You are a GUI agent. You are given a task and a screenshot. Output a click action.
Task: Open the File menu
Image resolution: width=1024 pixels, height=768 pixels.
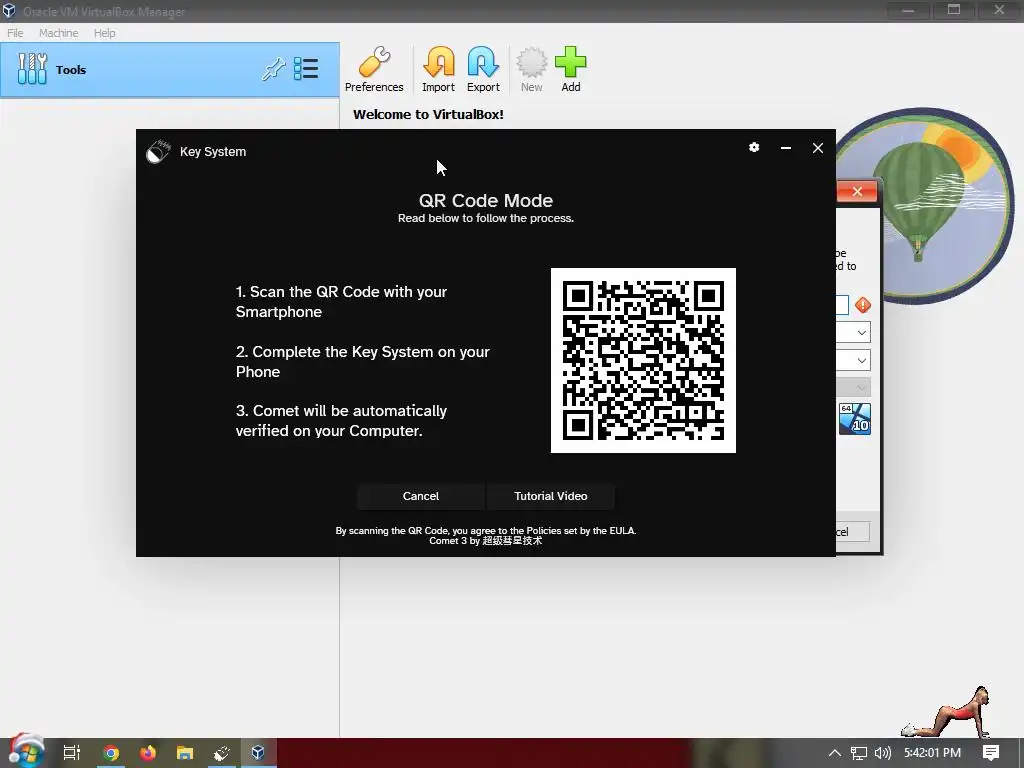click(15, 33)
